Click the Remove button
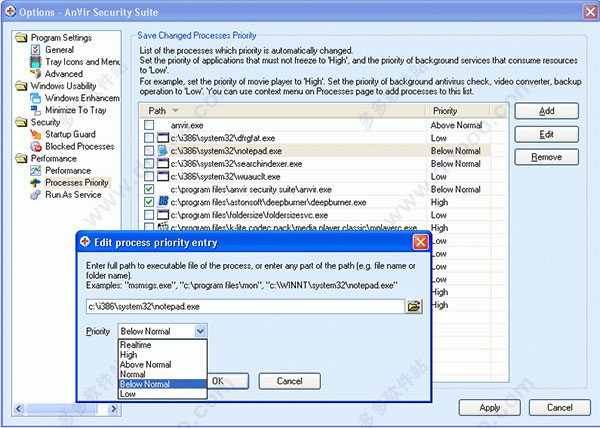Screen dimensions: 600x428 [546, 157]
